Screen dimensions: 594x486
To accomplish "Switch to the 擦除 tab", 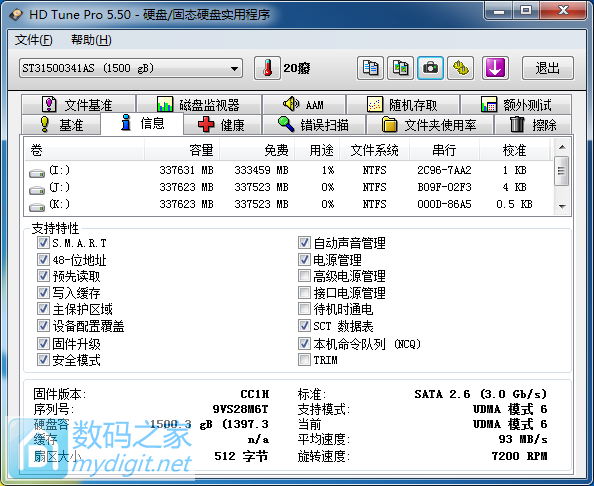I will coord(533,125).
